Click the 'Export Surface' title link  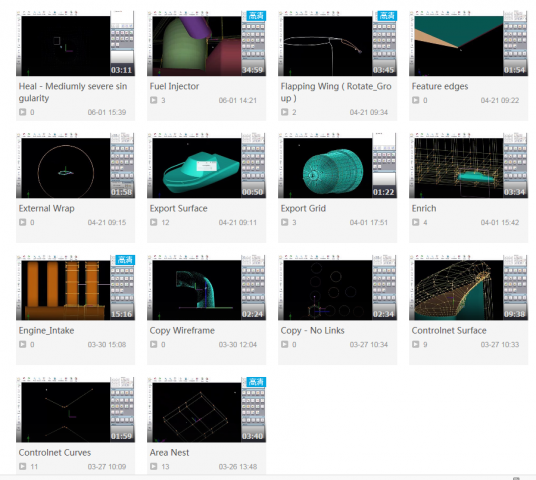coord(178,208)
